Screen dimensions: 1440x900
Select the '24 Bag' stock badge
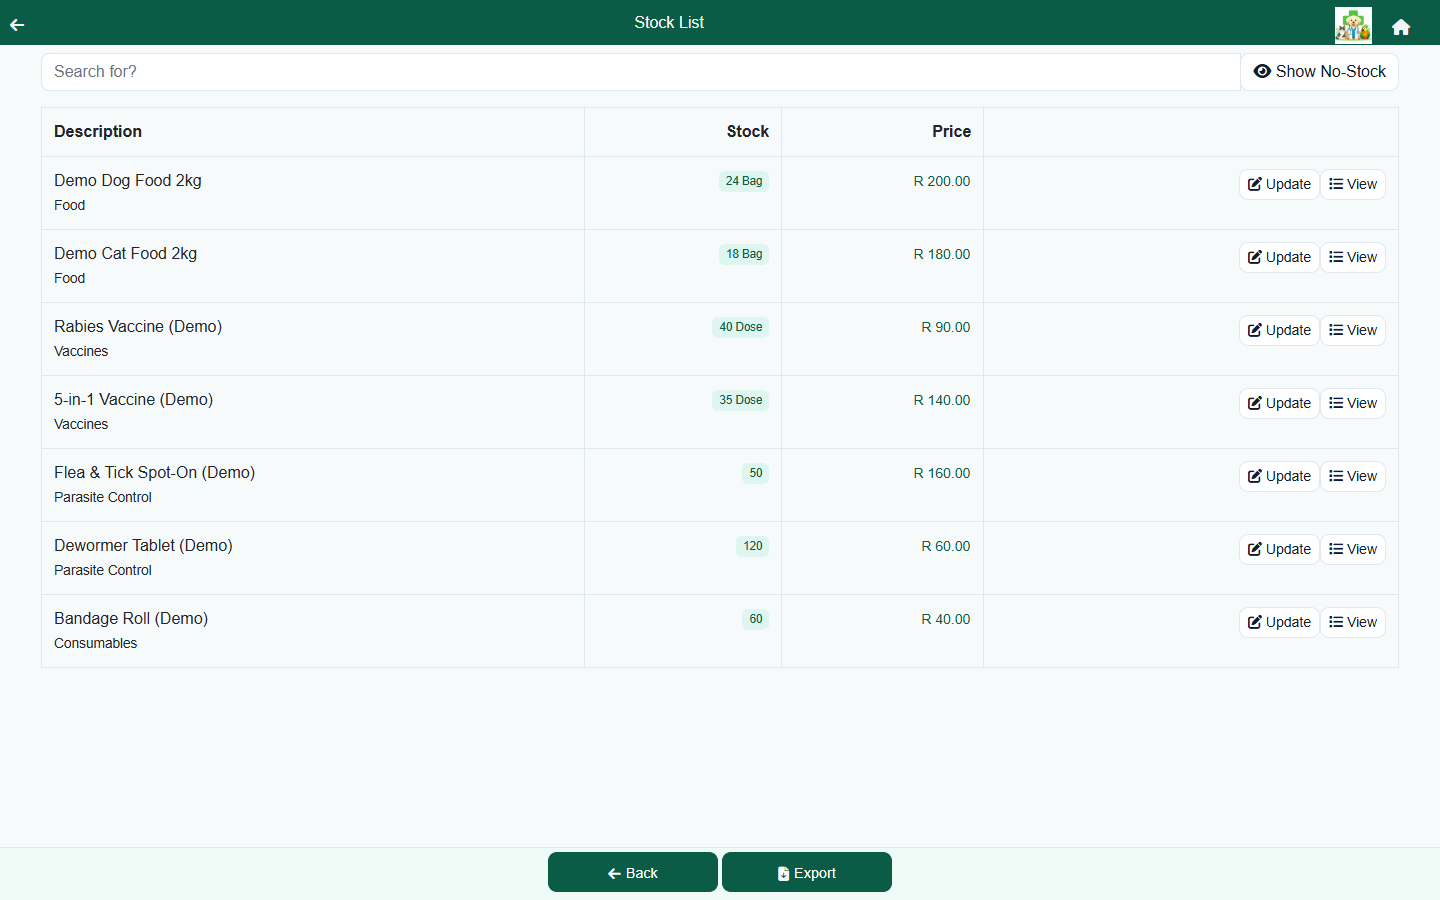(x=744, y=181)
